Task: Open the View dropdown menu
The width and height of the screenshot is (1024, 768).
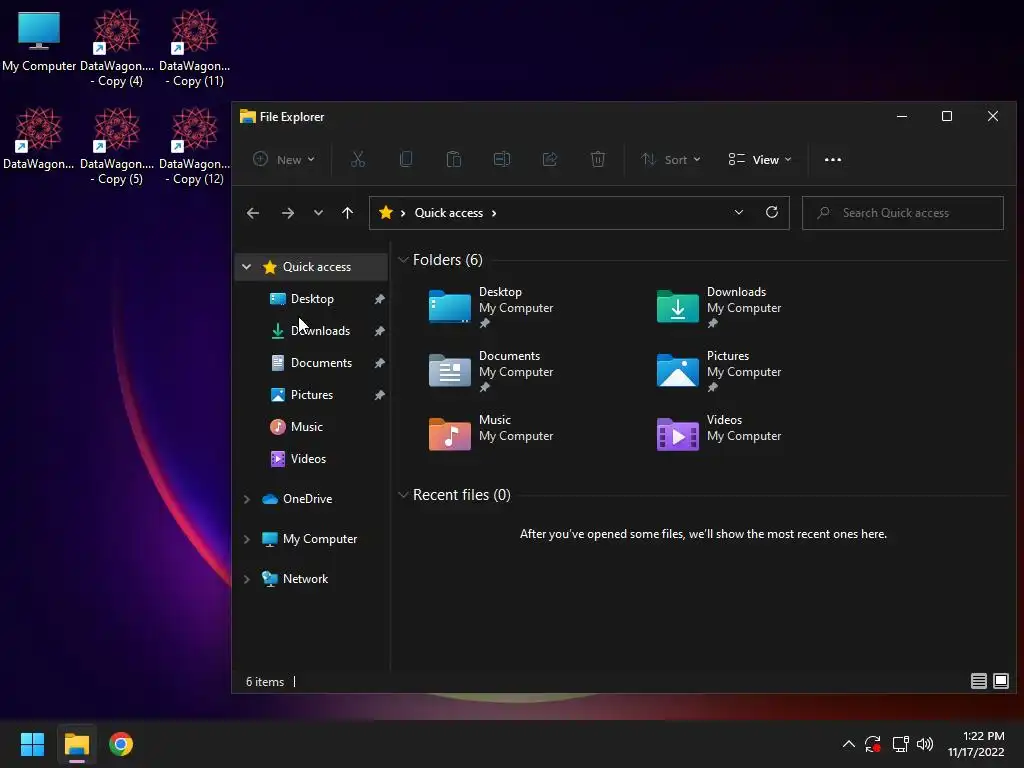Action: pos(760,159)
